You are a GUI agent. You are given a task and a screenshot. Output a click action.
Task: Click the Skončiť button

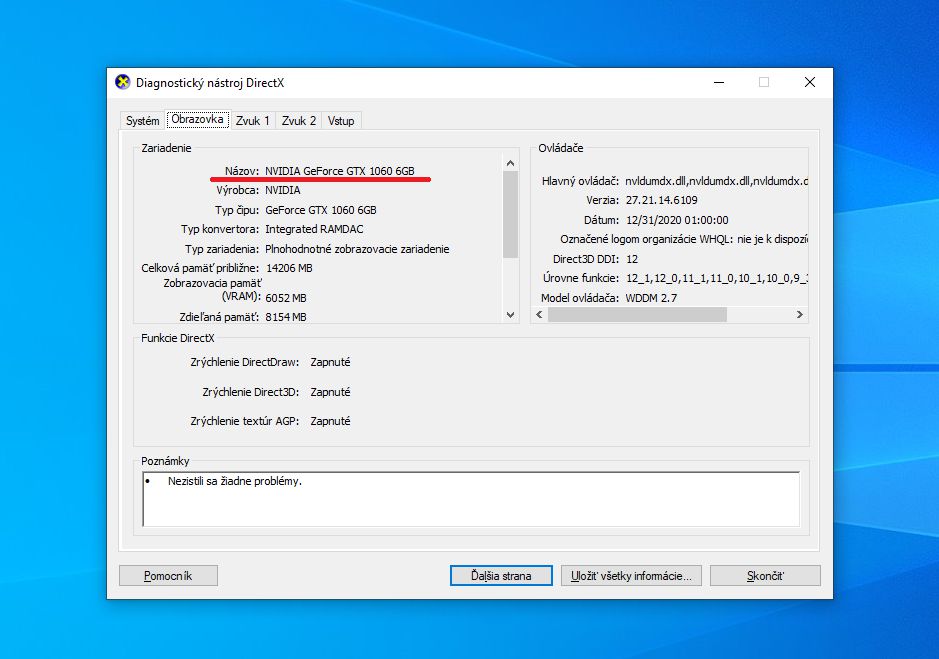pos(765,576)
